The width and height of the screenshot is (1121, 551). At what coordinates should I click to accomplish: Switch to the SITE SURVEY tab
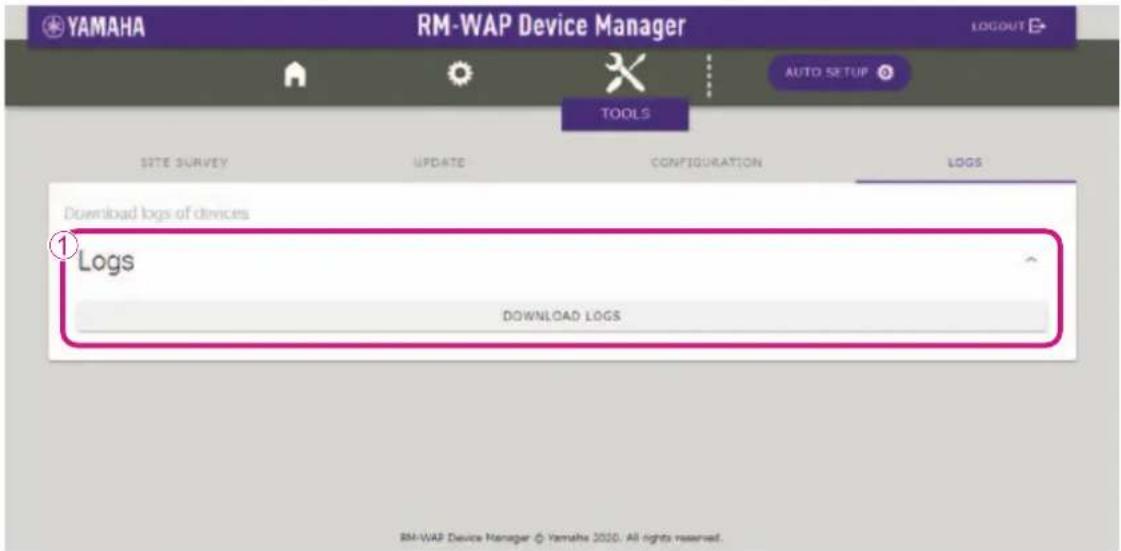point(184,163)
